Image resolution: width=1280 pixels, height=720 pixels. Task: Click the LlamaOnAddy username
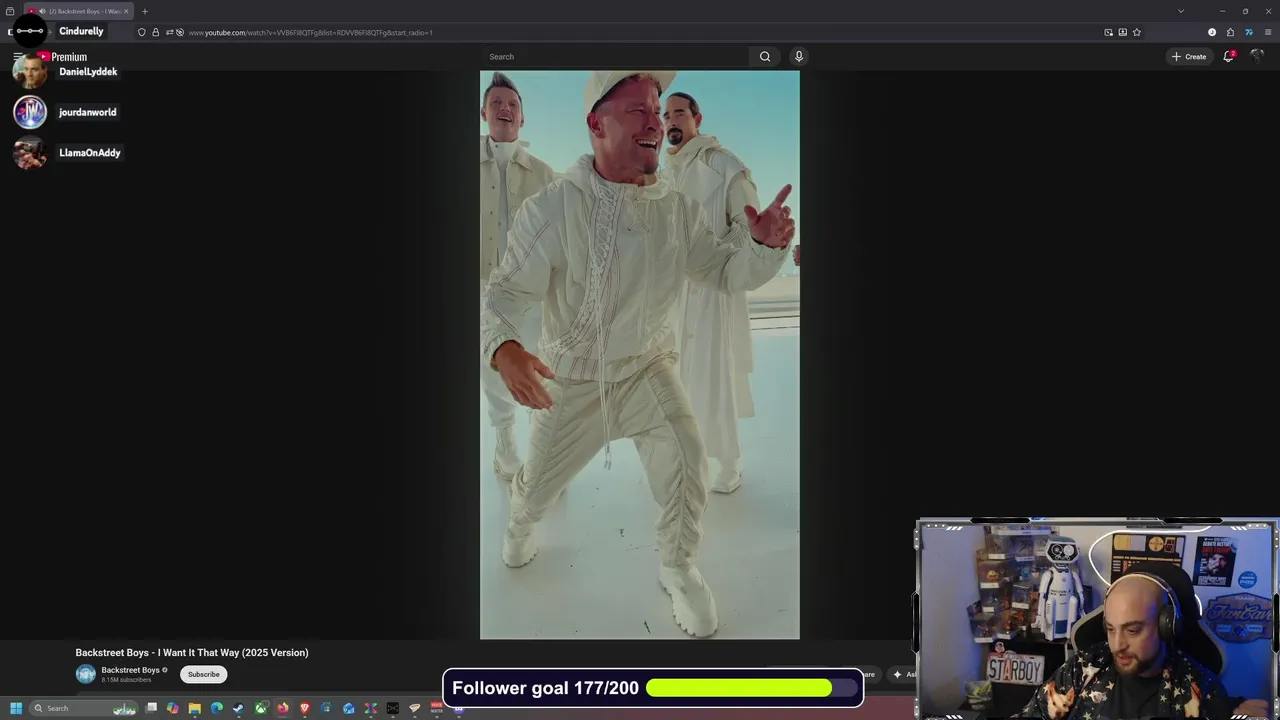90,153
